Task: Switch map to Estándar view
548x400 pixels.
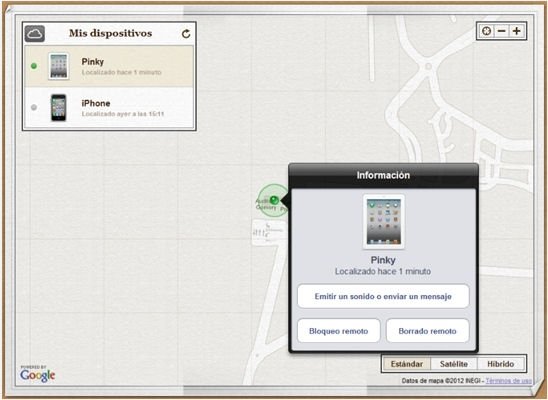Action: tap(407, 364)
